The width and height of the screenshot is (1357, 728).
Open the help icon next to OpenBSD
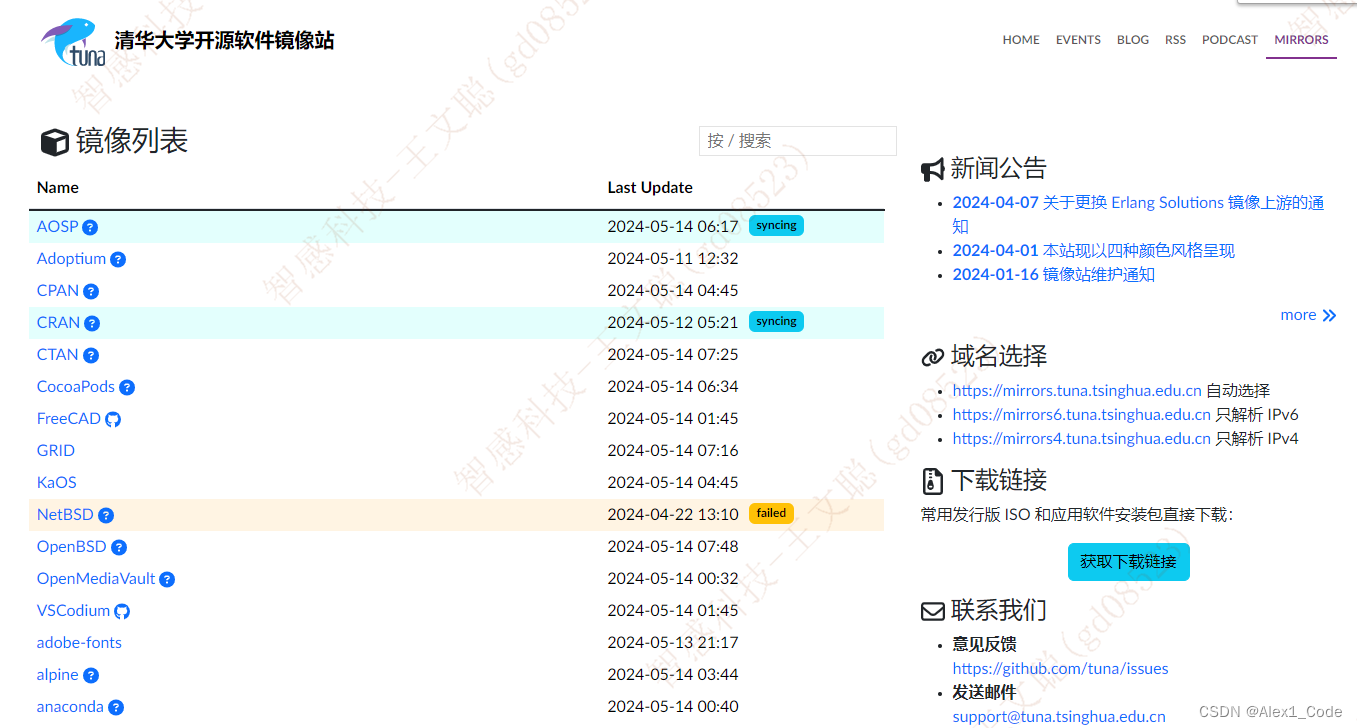(119, 547)
